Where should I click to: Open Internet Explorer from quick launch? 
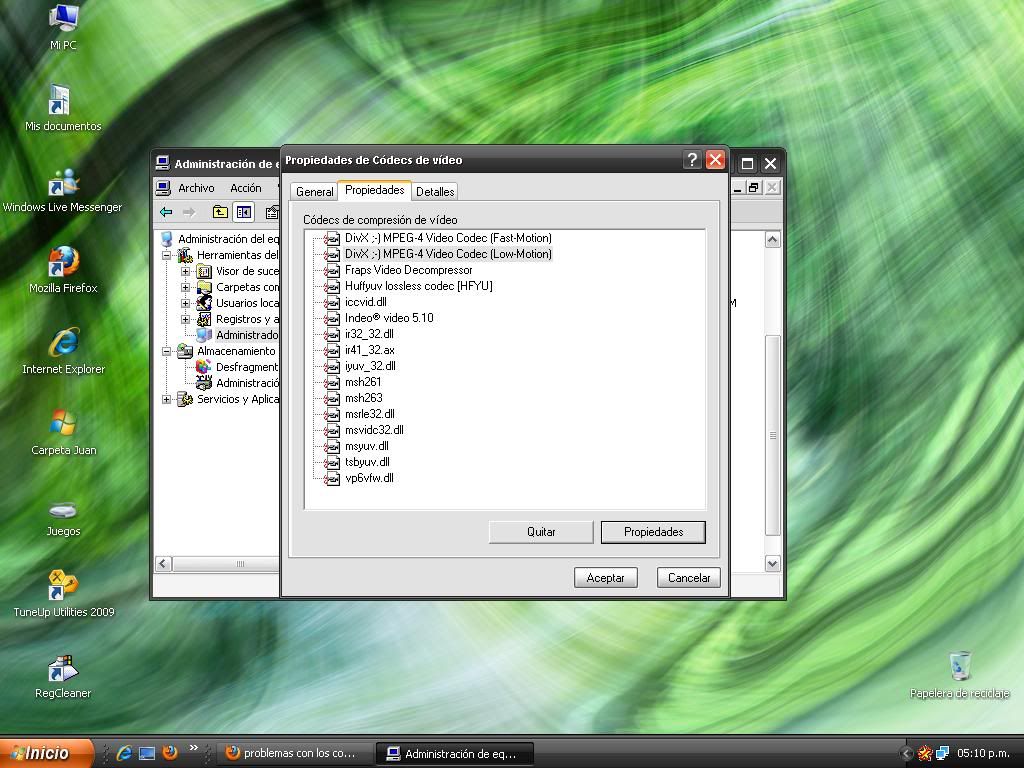click(x=124, y=753)
